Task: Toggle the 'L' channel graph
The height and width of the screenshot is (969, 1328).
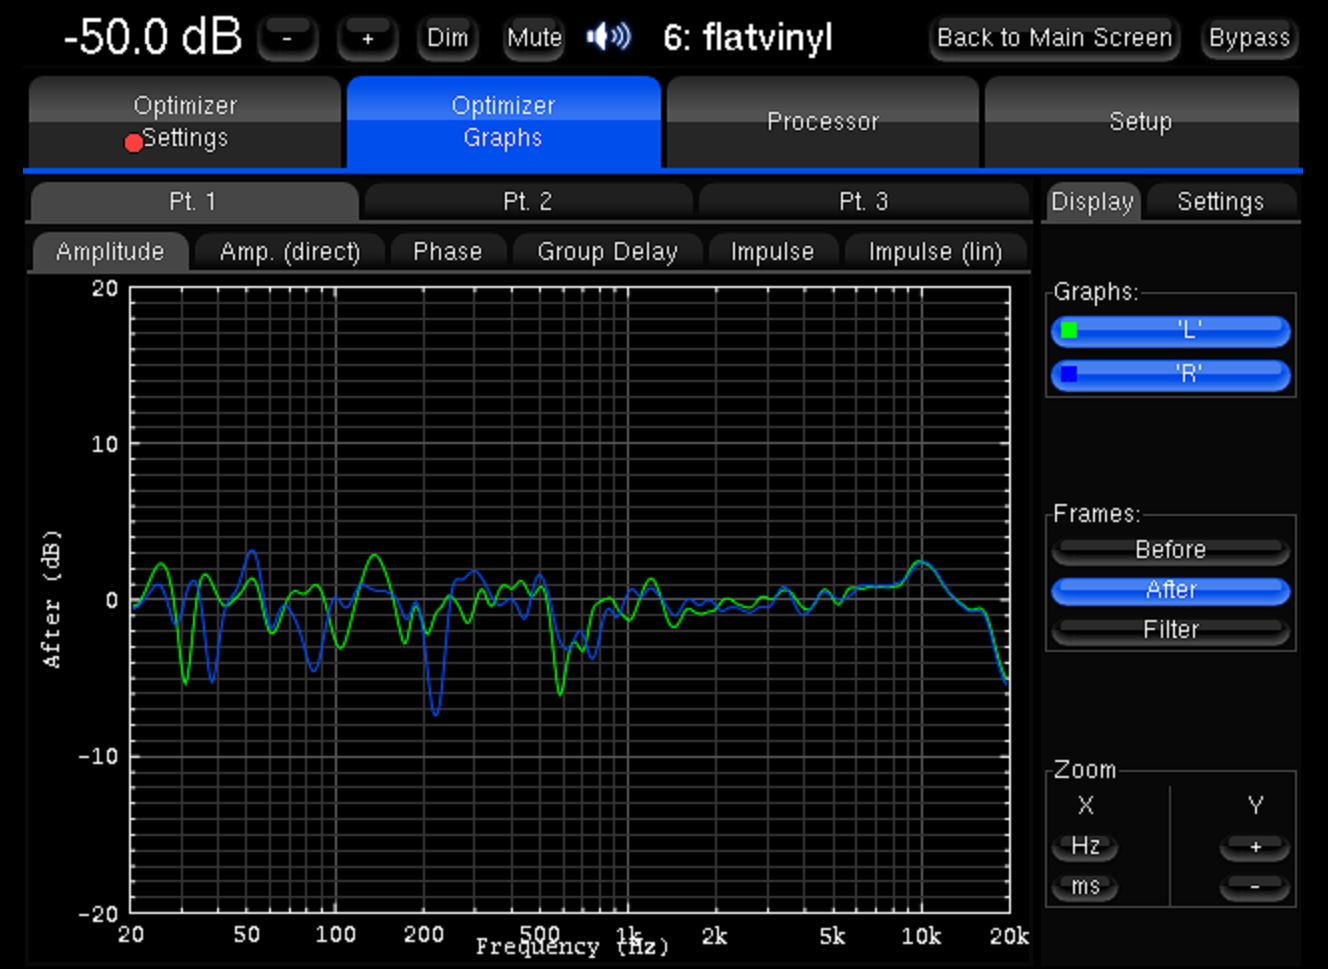Action: 1171,331
